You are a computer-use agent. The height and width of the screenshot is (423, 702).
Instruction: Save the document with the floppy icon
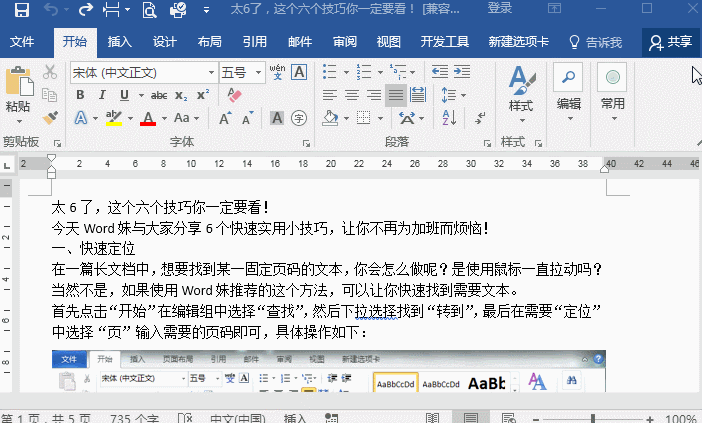21,9
